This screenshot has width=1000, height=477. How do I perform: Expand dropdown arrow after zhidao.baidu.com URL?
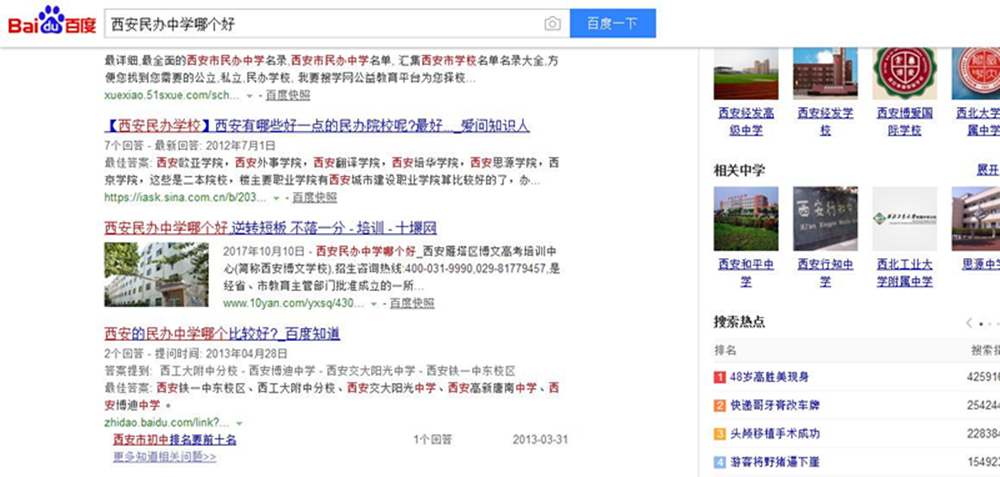pyautogui.click(x=239, y=423)
